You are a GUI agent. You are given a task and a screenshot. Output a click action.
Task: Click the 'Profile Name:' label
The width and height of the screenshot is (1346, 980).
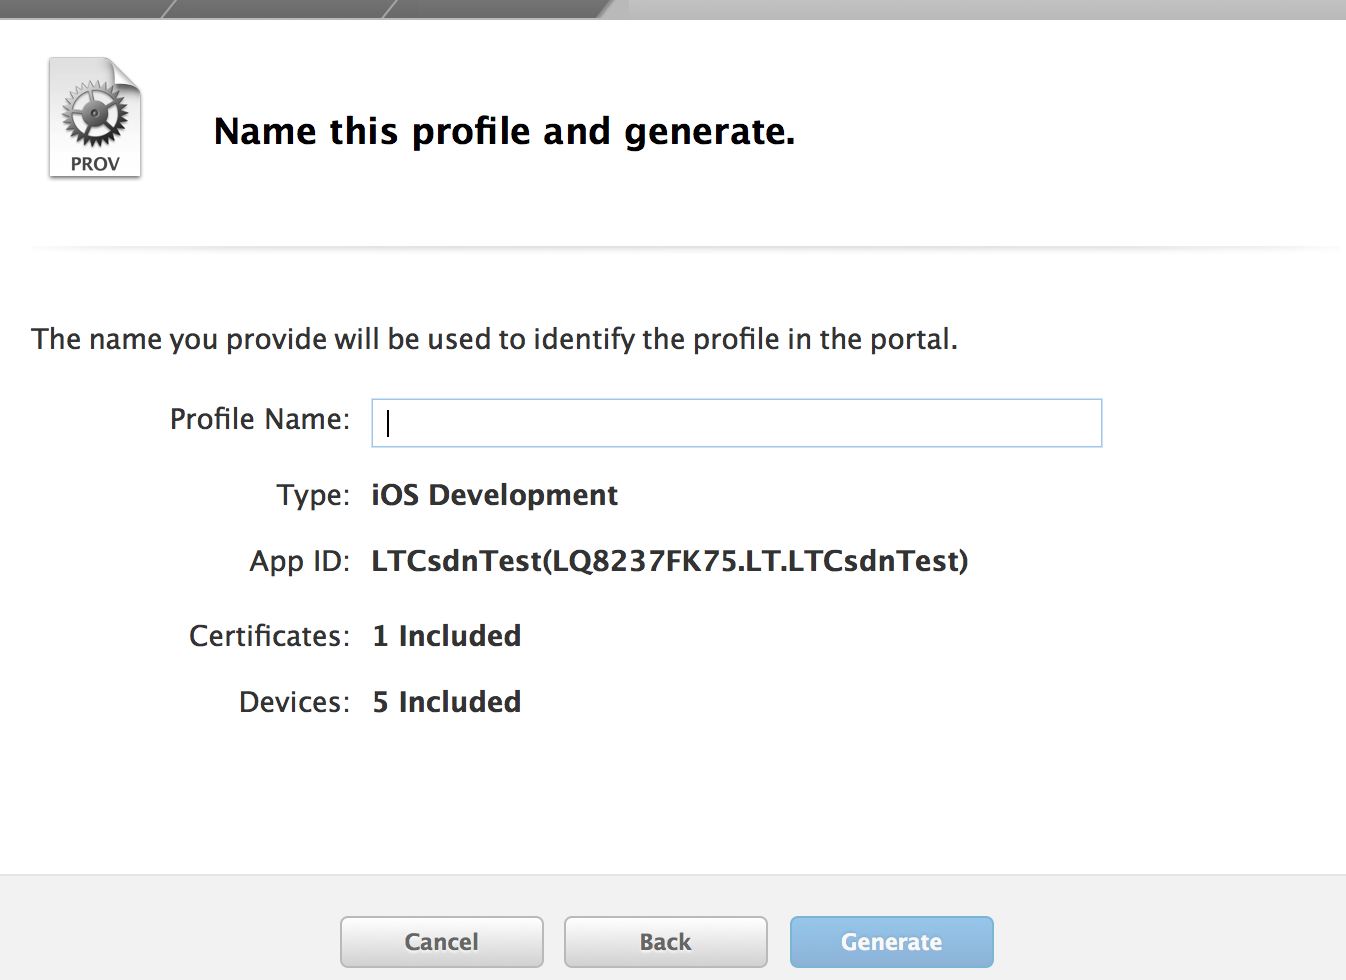260,419
